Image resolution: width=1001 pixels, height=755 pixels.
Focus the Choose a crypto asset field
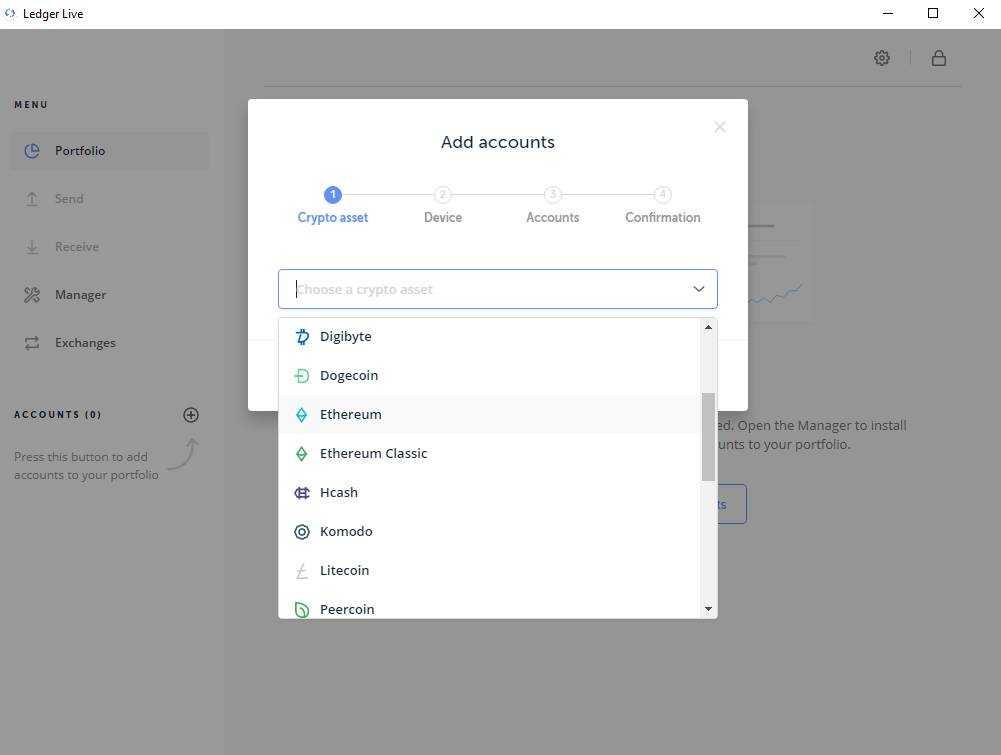[498, 289]
